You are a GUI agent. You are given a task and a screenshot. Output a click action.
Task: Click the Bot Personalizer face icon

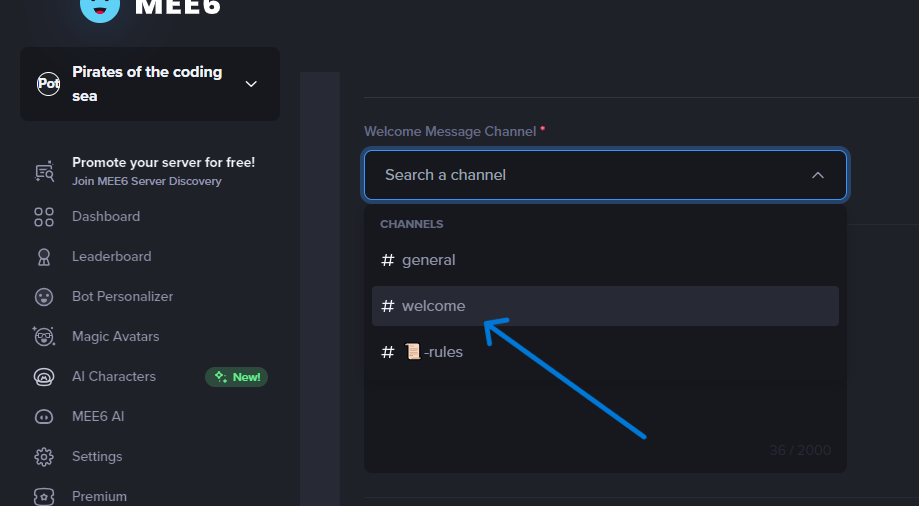click(x=44, y=297)
